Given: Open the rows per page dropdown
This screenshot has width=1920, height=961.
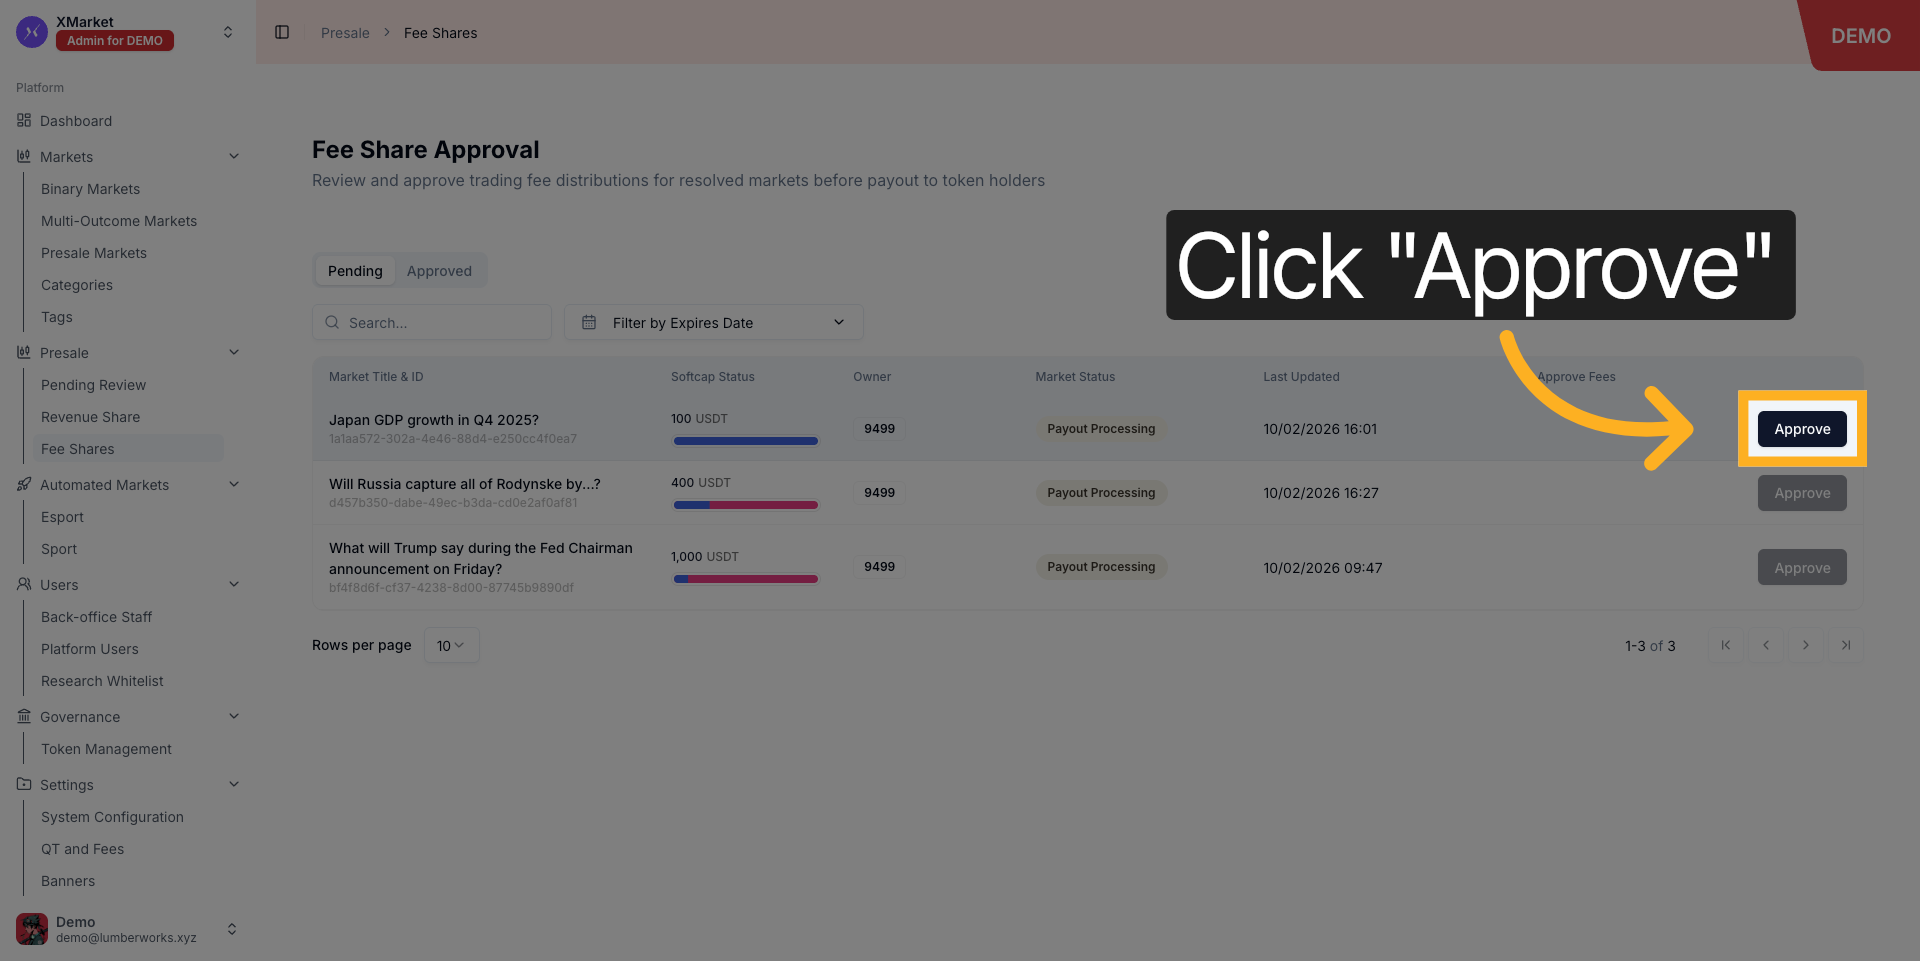Looking at the screenshot, I should [x=451, y=645].
